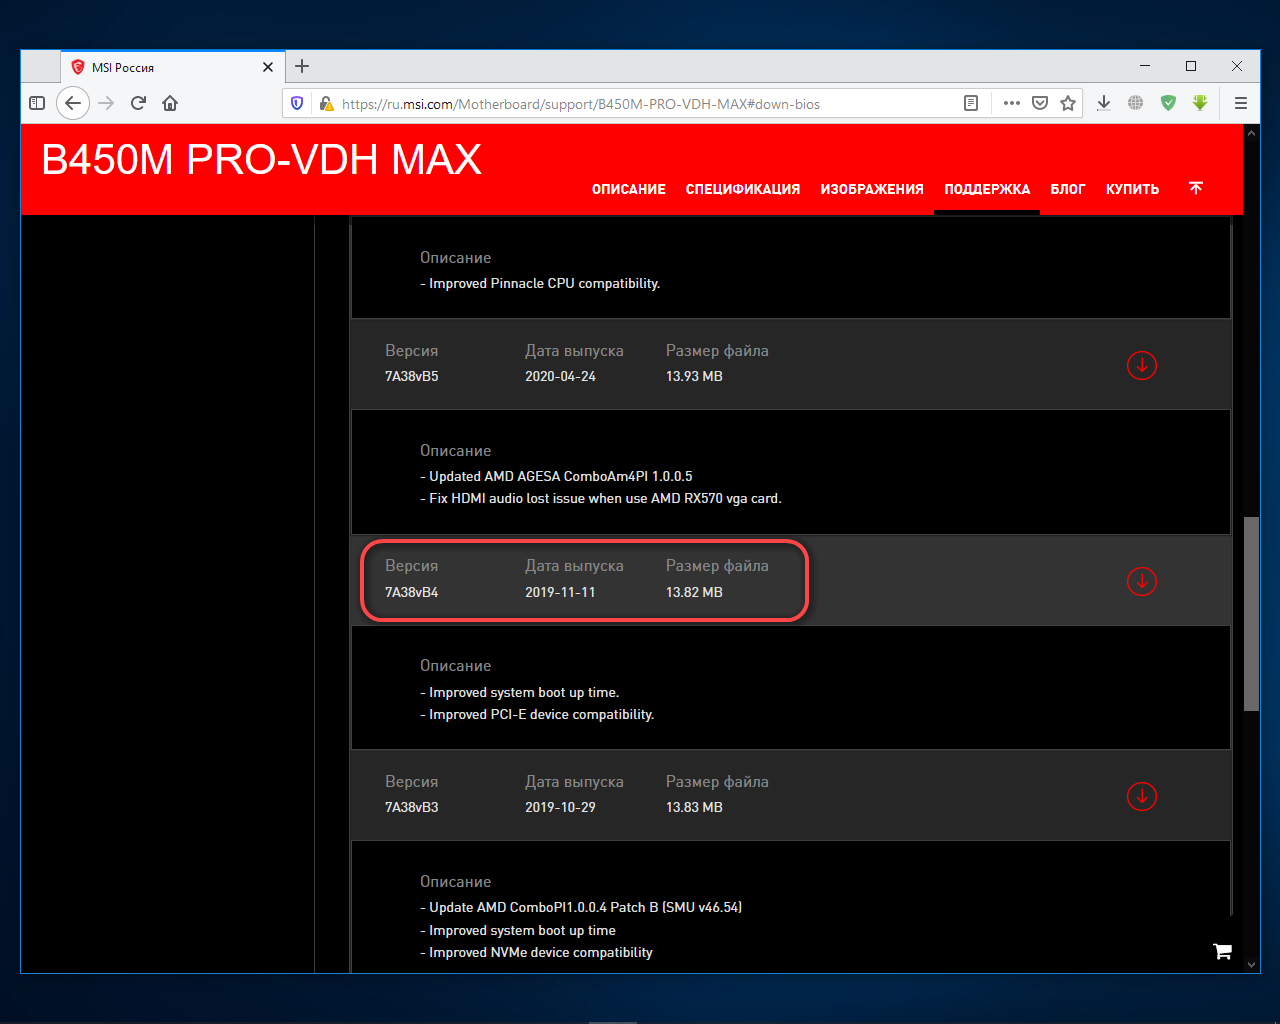This screenshot has width=1280, height=1024.
Task: Click 'Updated AMD AGESA ComboAm4PI 1.0.0.5' line
Action: tap(556, 476)
